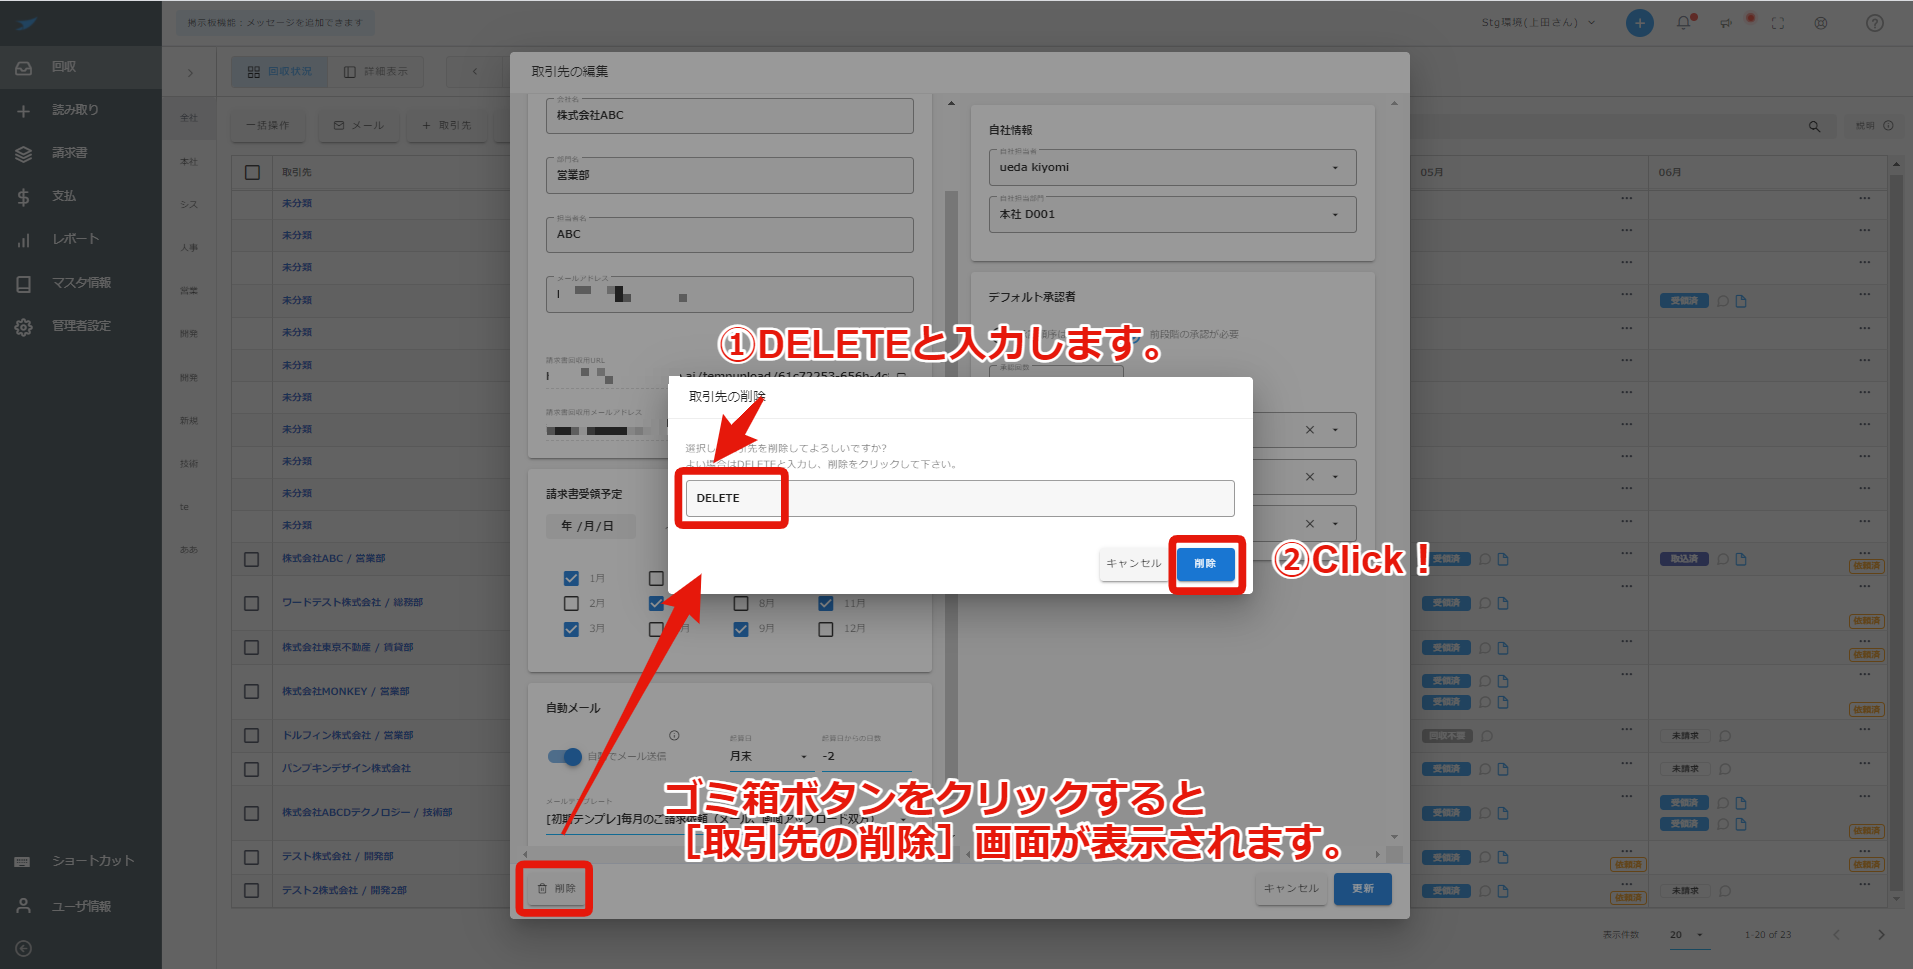Image resolution: width=1913 pixels, height=969 pixels.
Task: Toggle the 8月 checkbox
Action: pos(741,603)
